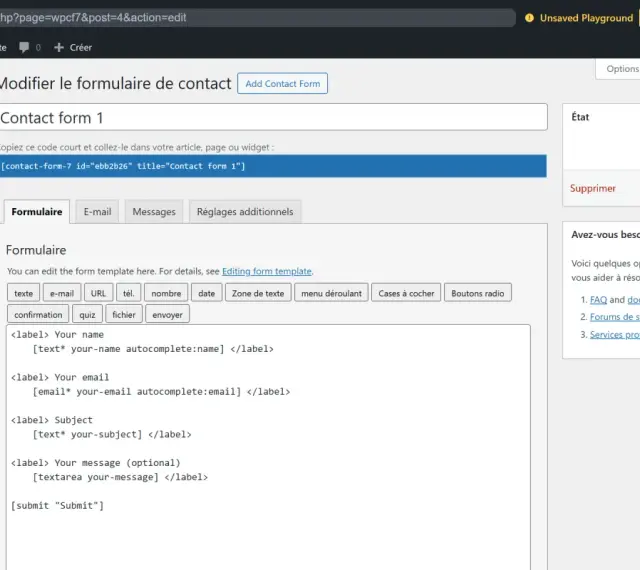Insert a Boutons radio tag
Viewport: 640px width, 570px height.
[x=478, y=293]
